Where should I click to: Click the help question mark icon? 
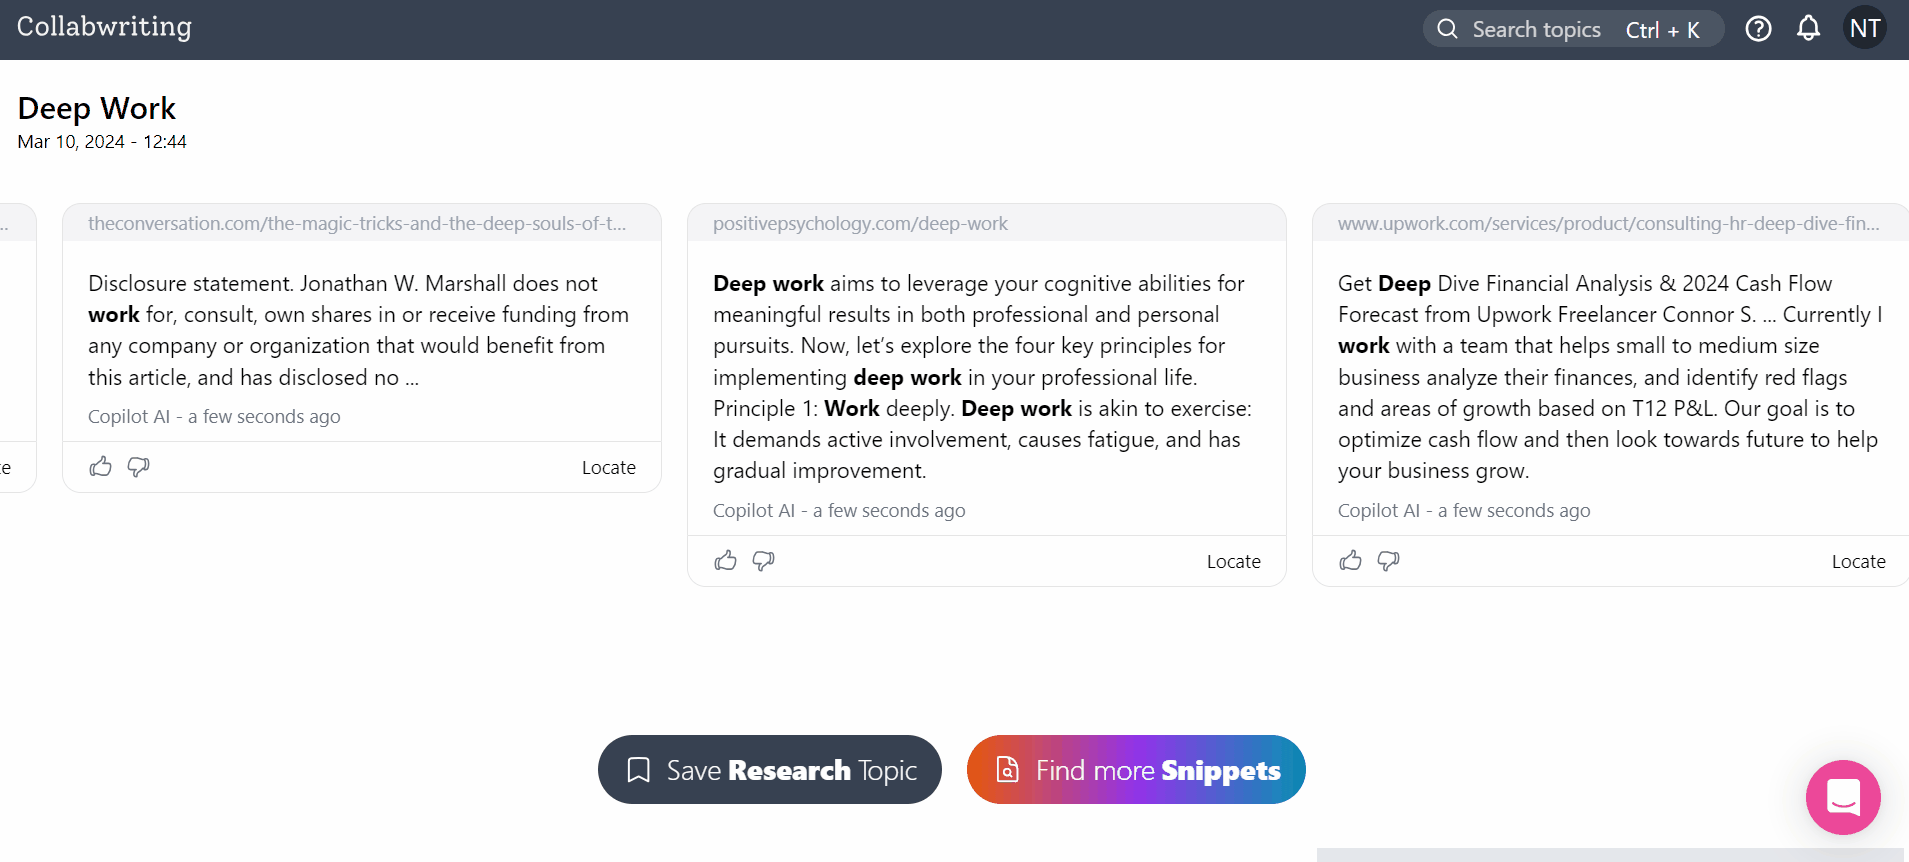tap(1758, 29)
